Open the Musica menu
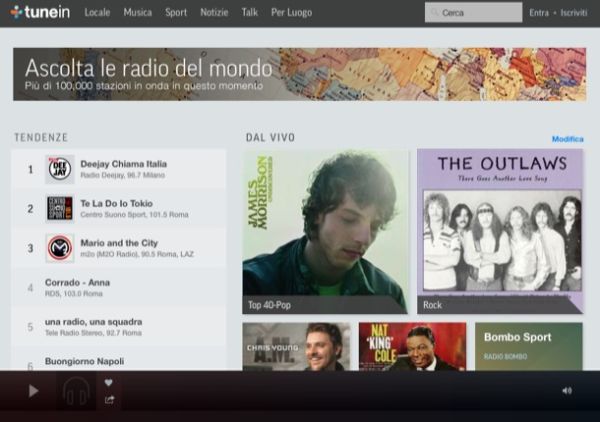Screen dimensions: 600x422 138,13
